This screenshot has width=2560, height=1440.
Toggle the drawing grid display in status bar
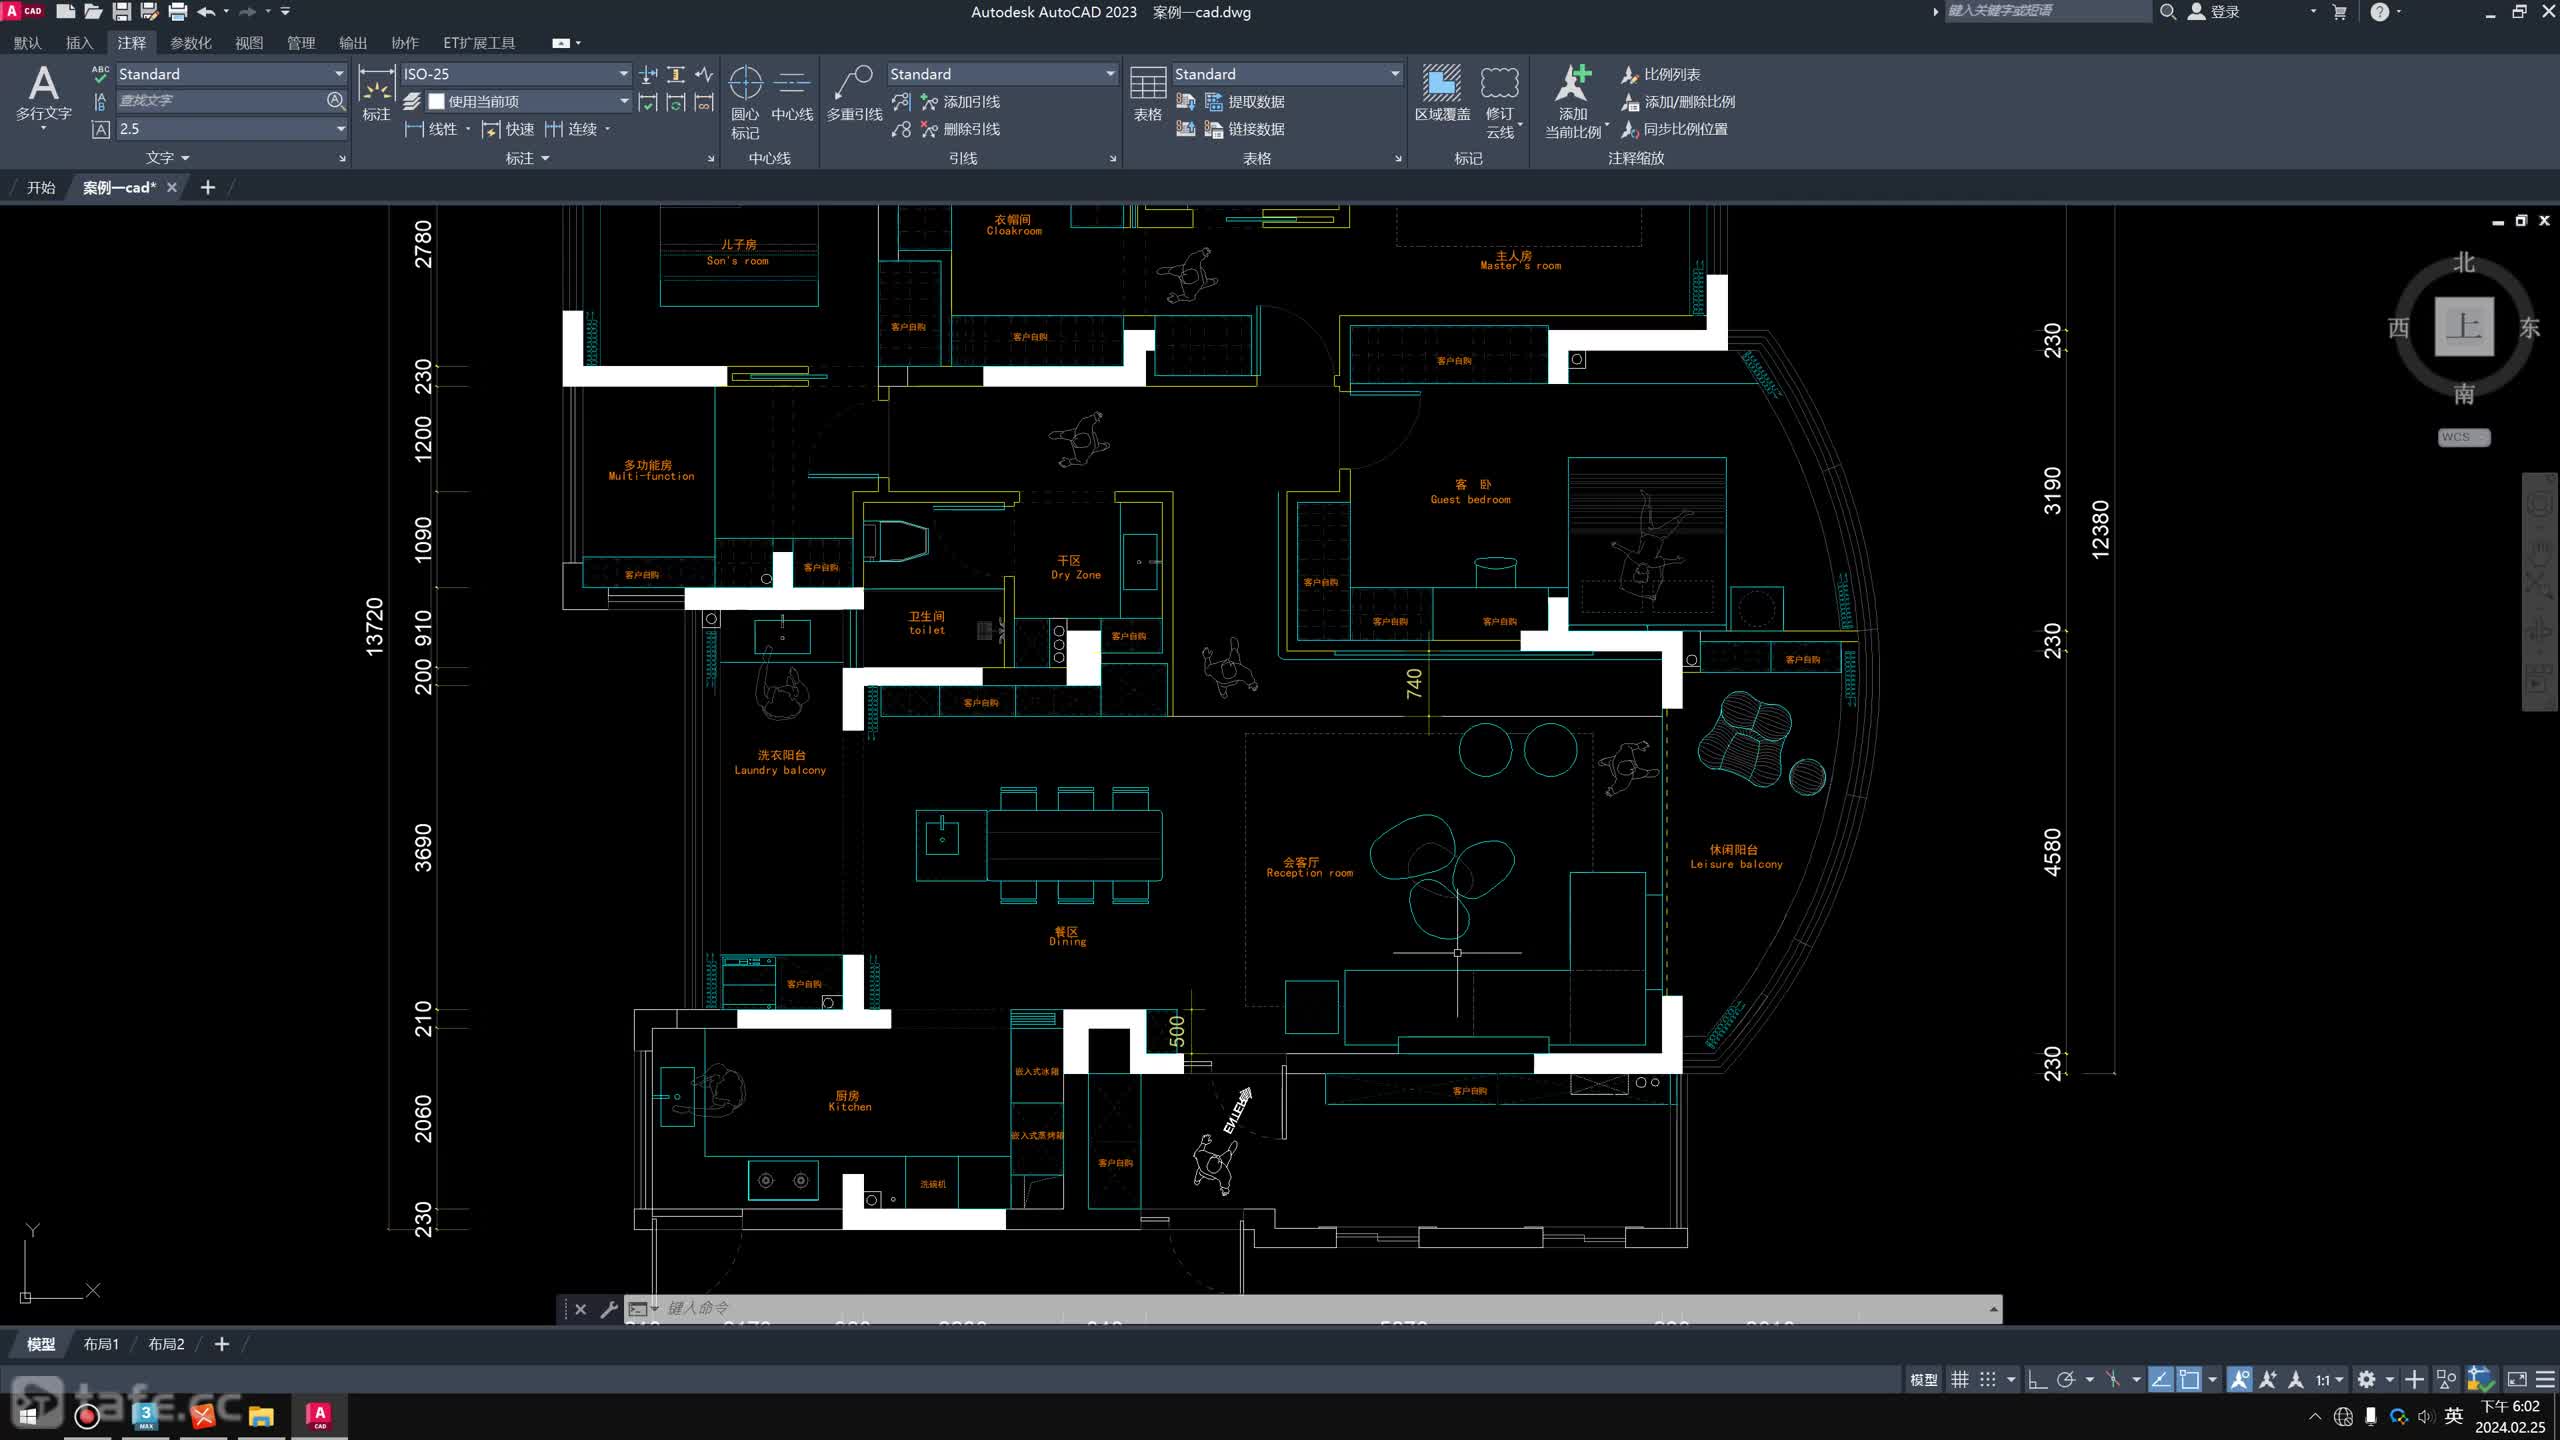(x=1960, y=1380)
